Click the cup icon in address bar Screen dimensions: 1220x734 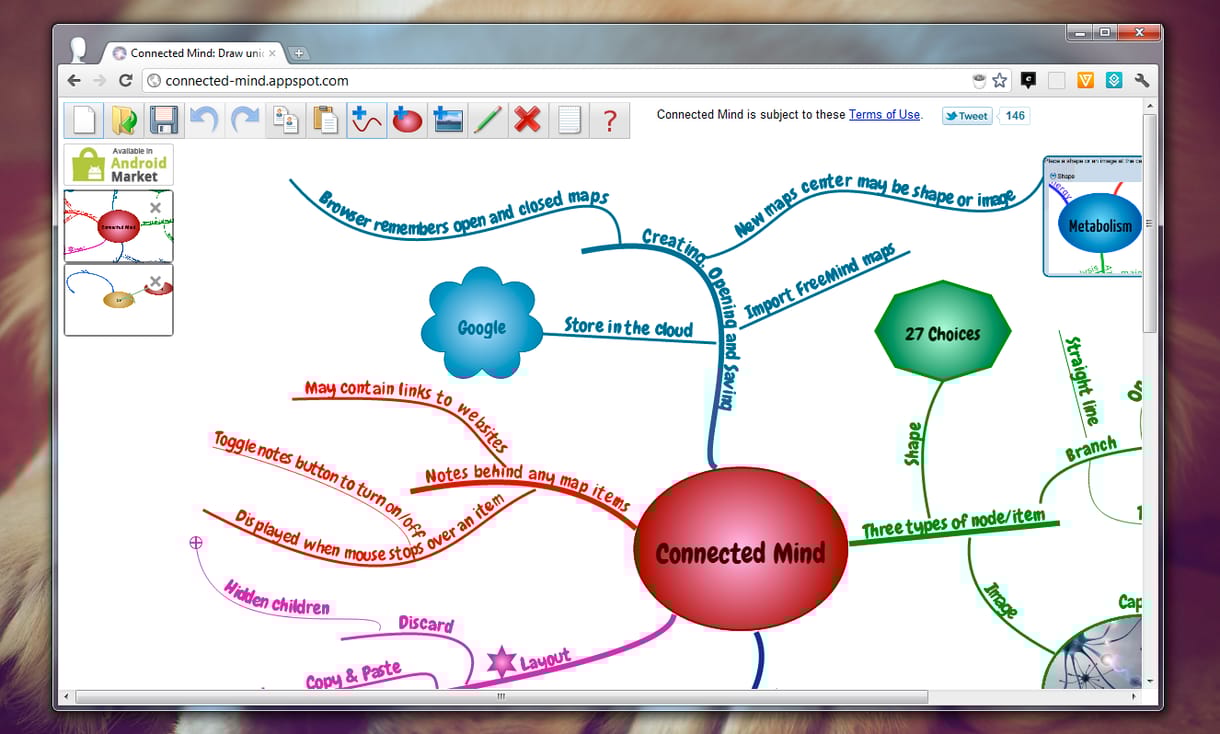(x=980, y=81)
